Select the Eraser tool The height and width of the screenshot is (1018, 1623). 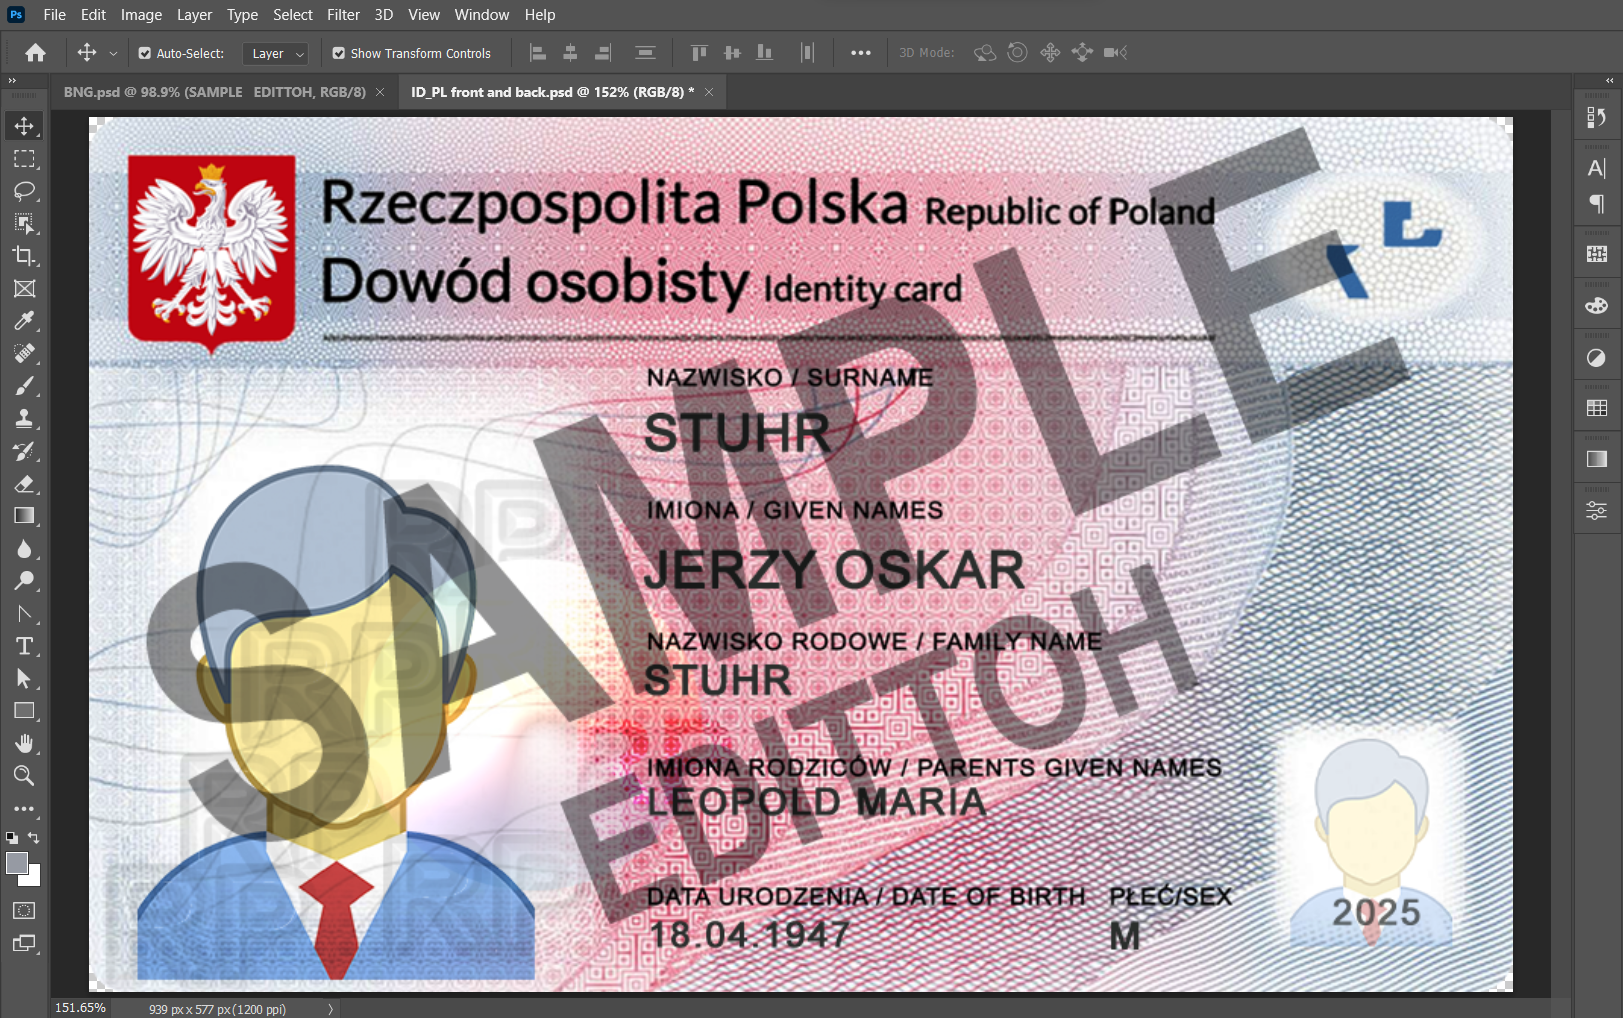click(x=24, y=484)
